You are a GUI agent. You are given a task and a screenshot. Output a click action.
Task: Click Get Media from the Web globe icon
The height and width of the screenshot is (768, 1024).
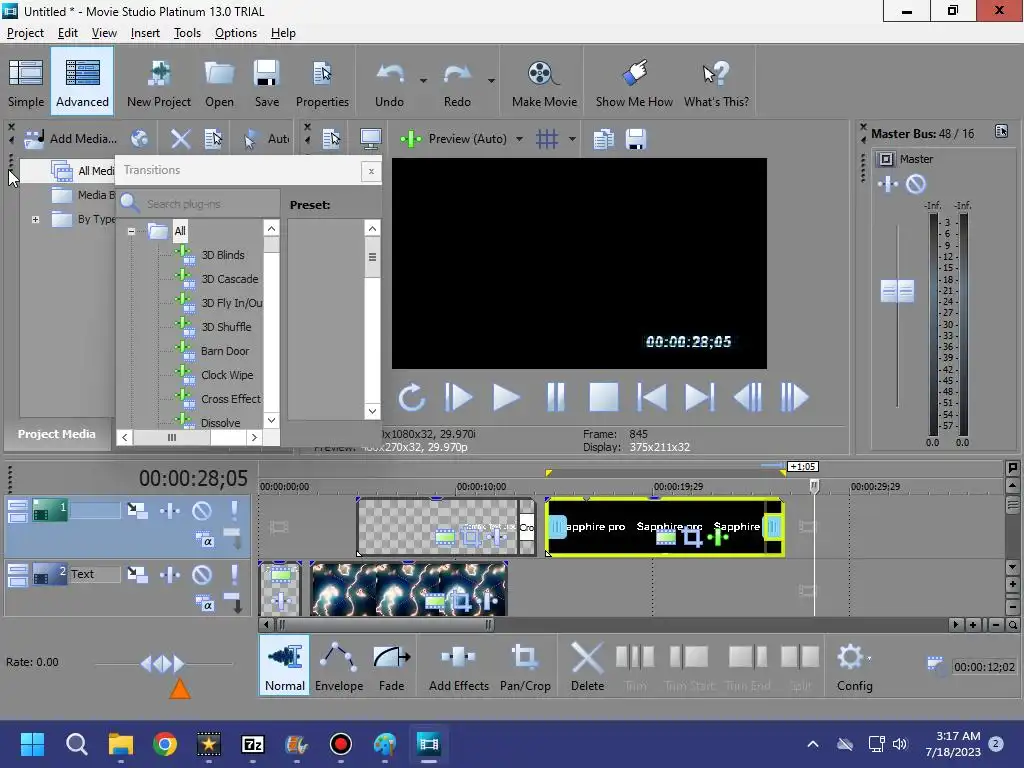pos(139,138)
